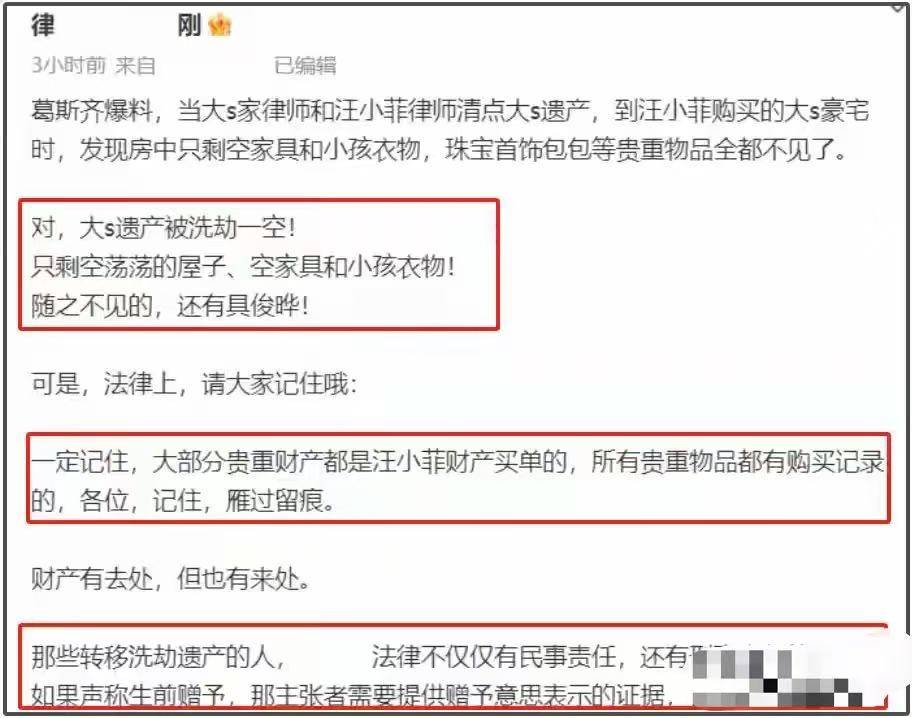912x718 pixels.
Task: Click the line starting 时，发现房中只剩空家具
Action: point(439,150)
